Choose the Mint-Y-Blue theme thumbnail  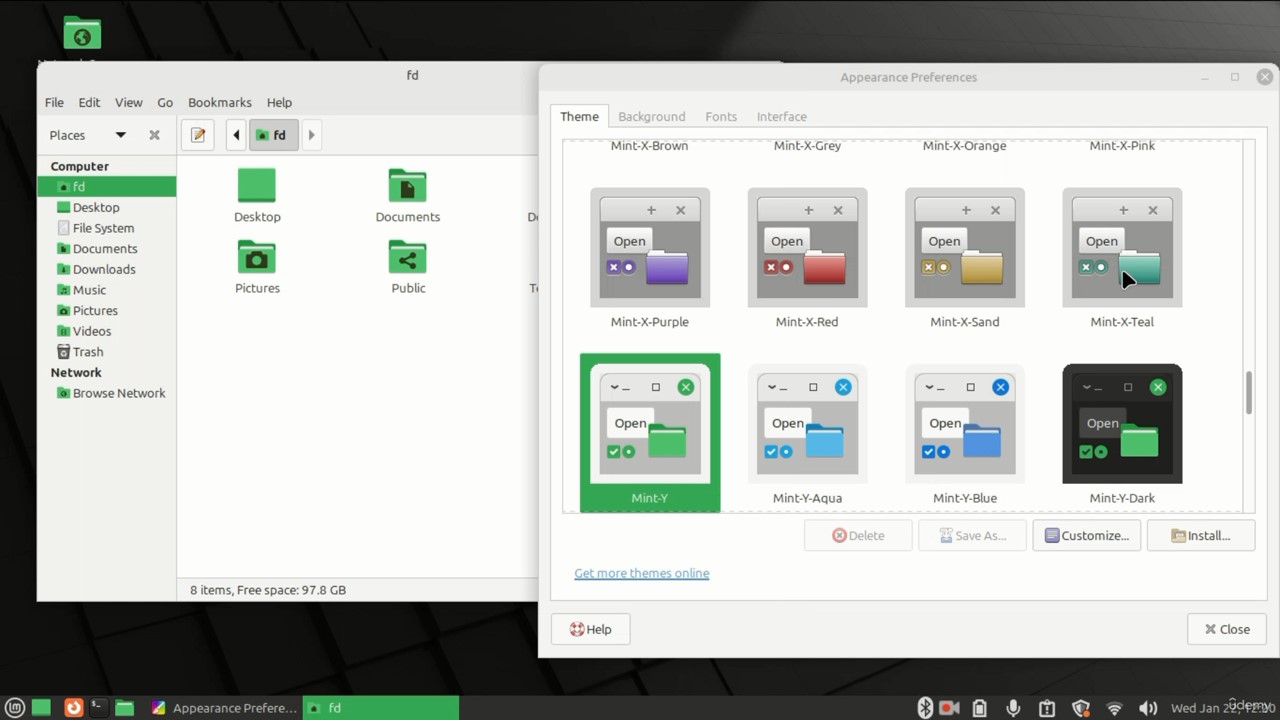point(965,424)
